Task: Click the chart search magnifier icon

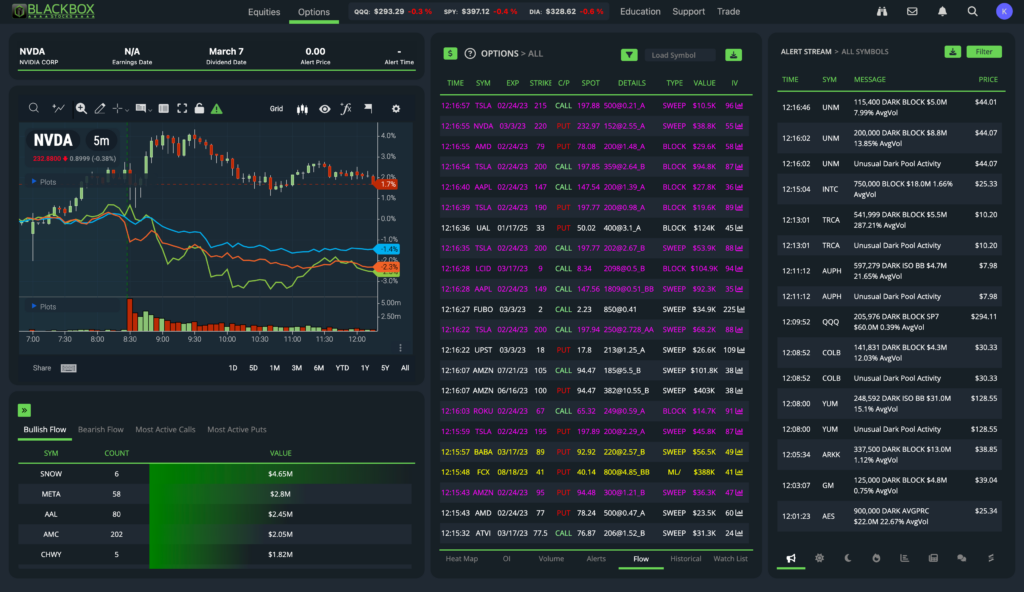Action: point(34,108)
